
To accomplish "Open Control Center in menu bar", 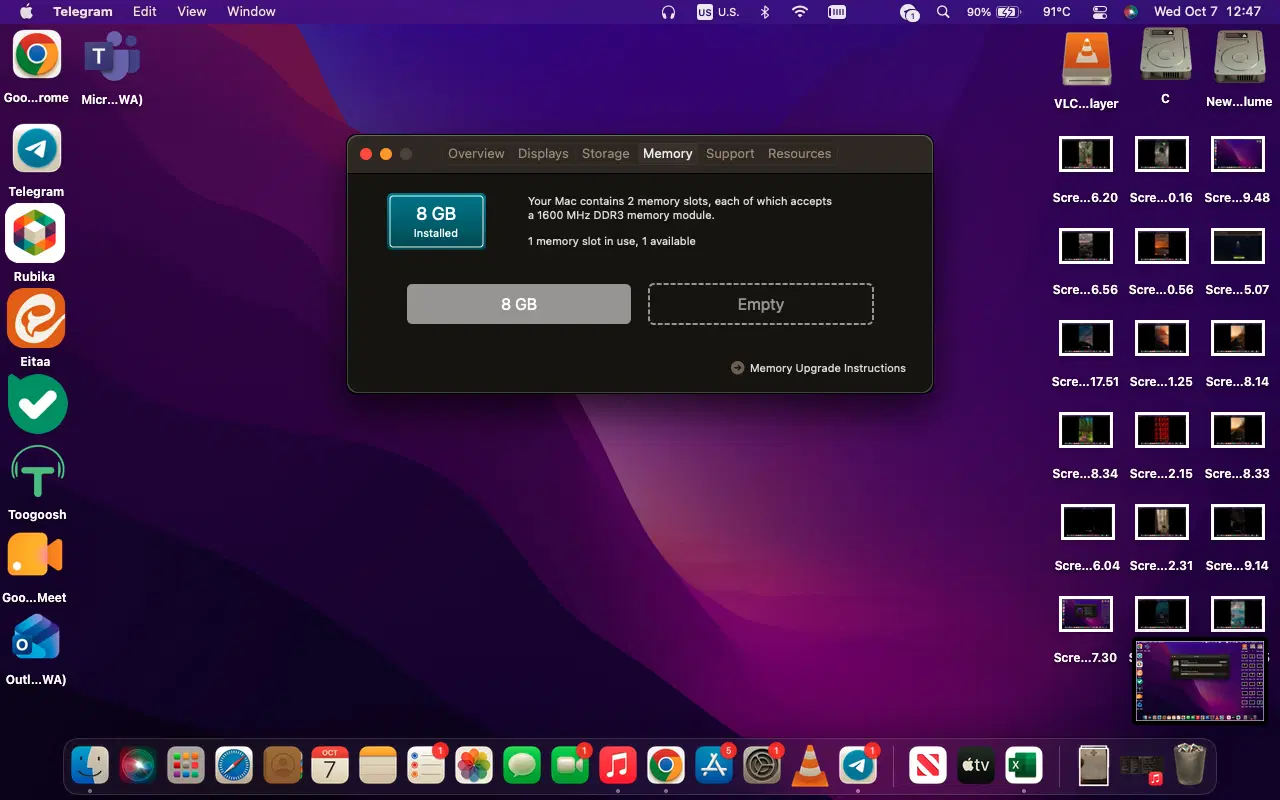I will [1100, 12].
